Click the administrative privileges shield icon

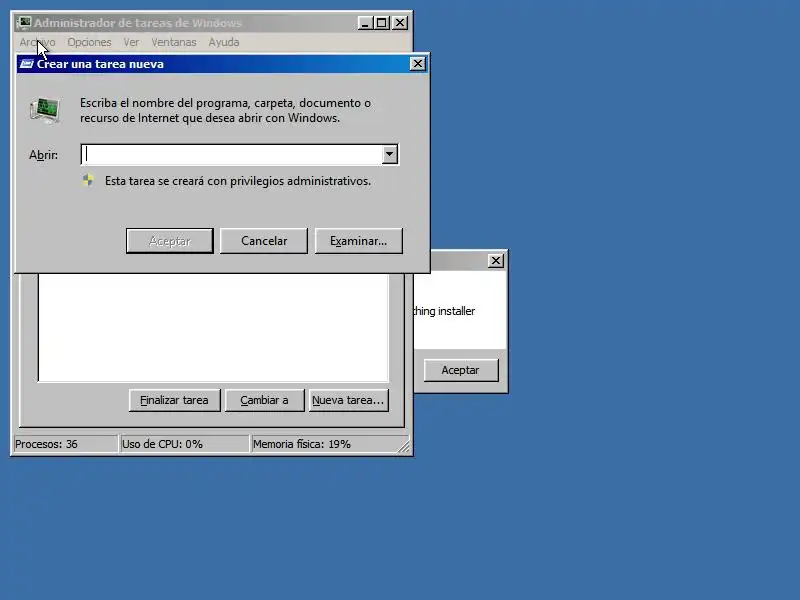point(88,181)
